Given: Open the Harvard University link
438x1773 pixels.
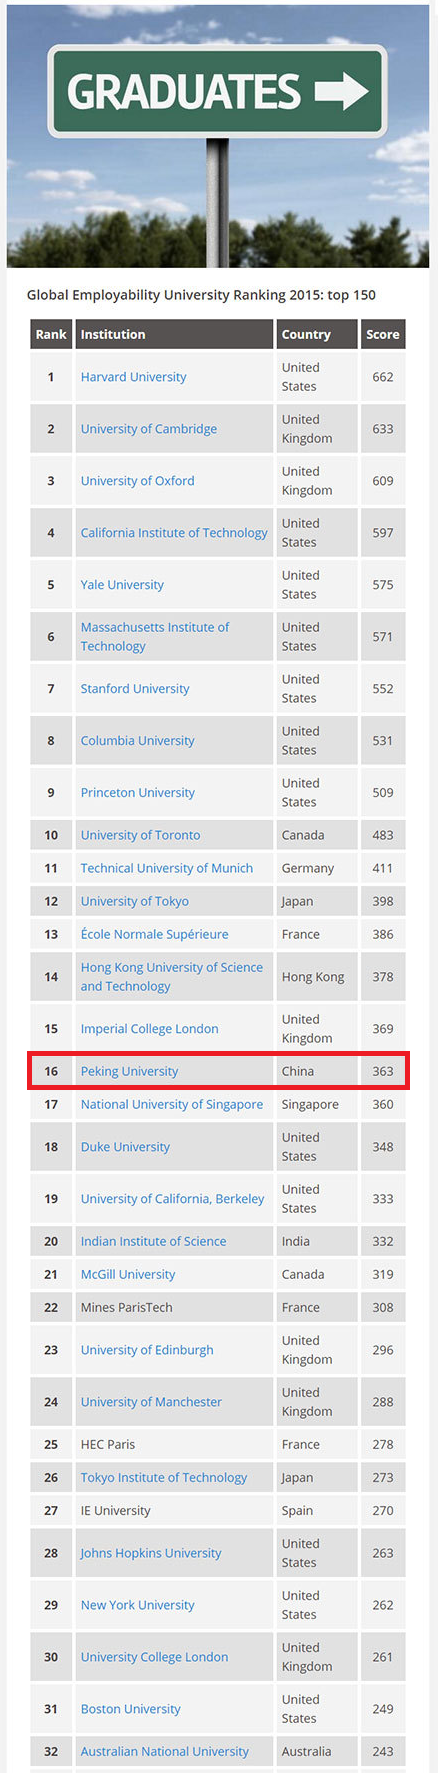Looking at the screenshot, I should pos(133,377).
